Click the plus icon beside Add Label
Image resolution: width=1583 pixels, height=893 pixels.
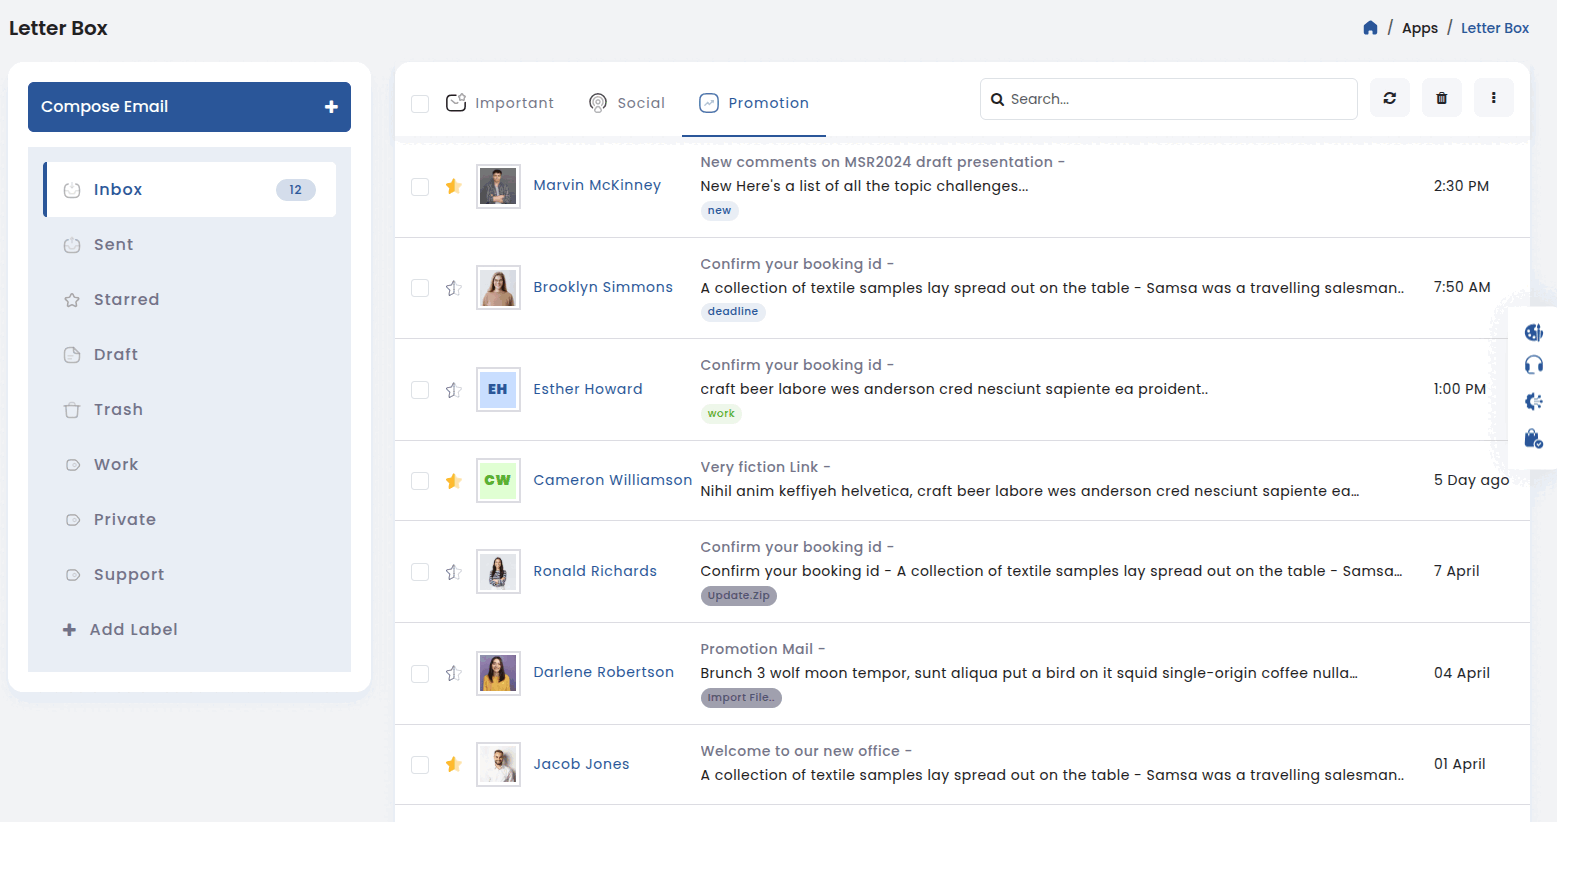coord(69,630)
